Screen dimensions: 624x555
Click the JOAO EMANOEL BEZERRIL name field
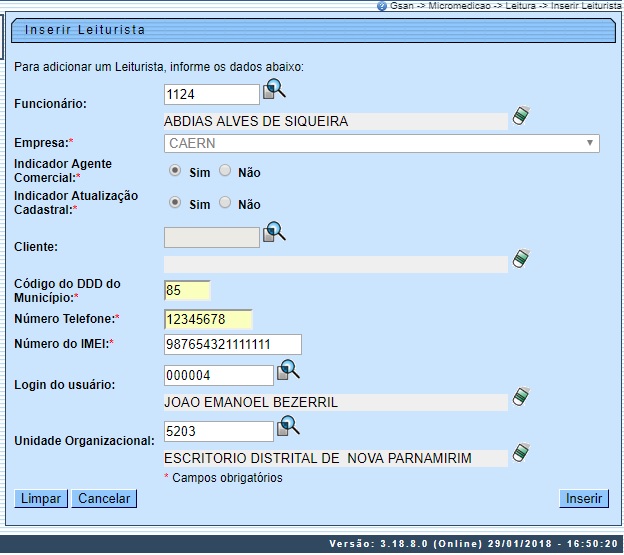point(336,403)
